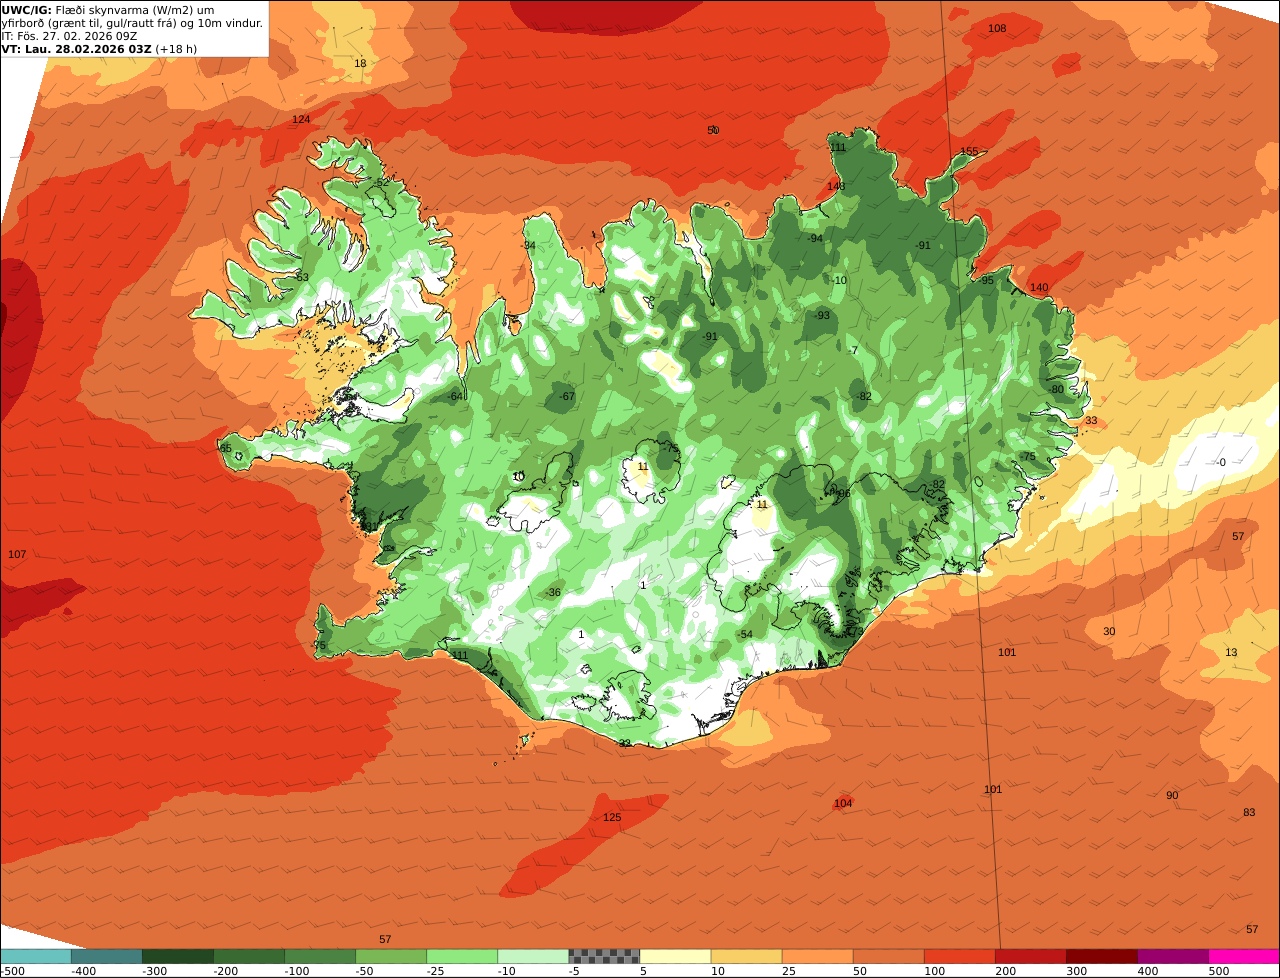Screen dimensions: 1280x978
Task: Pick the -25 to -10 light green swatch
Action: coord(462,956)
